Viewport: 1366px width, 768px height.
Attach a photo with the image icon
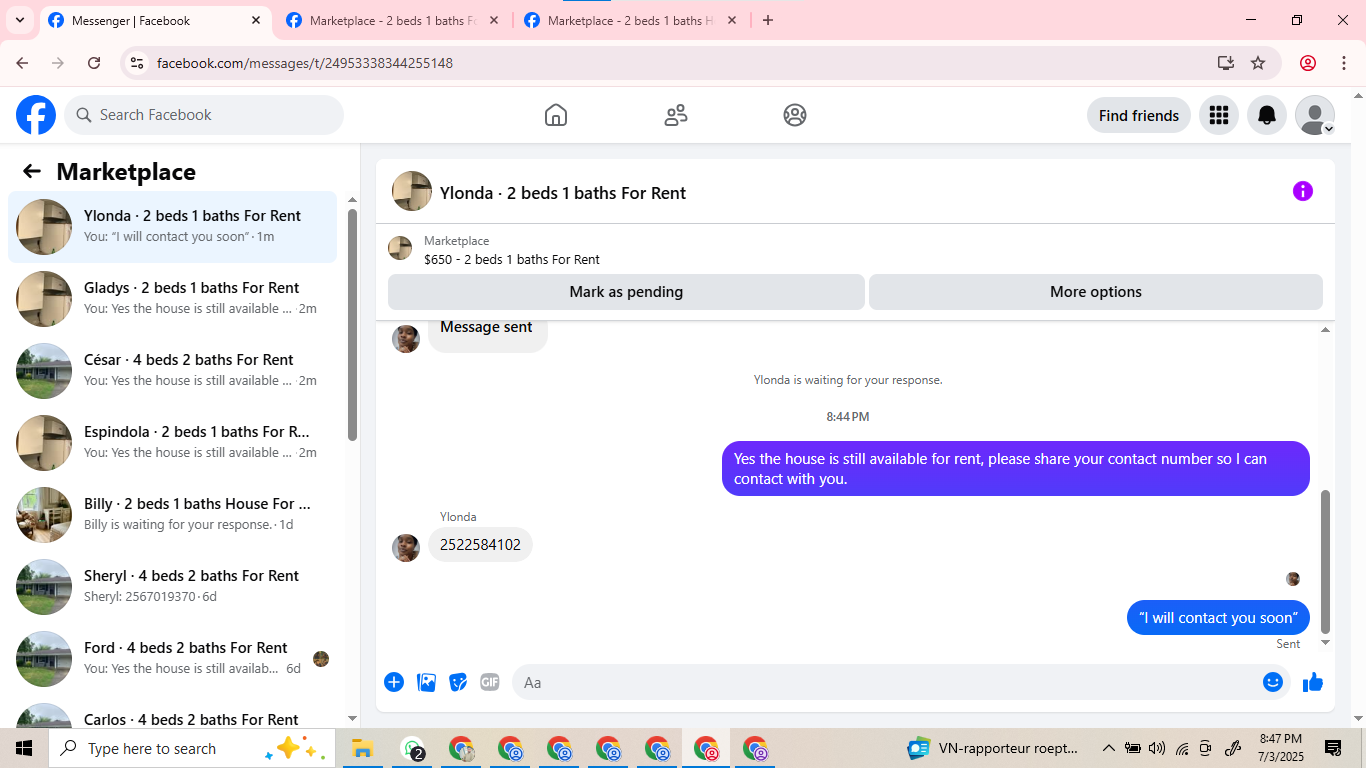tap(426, 682)
